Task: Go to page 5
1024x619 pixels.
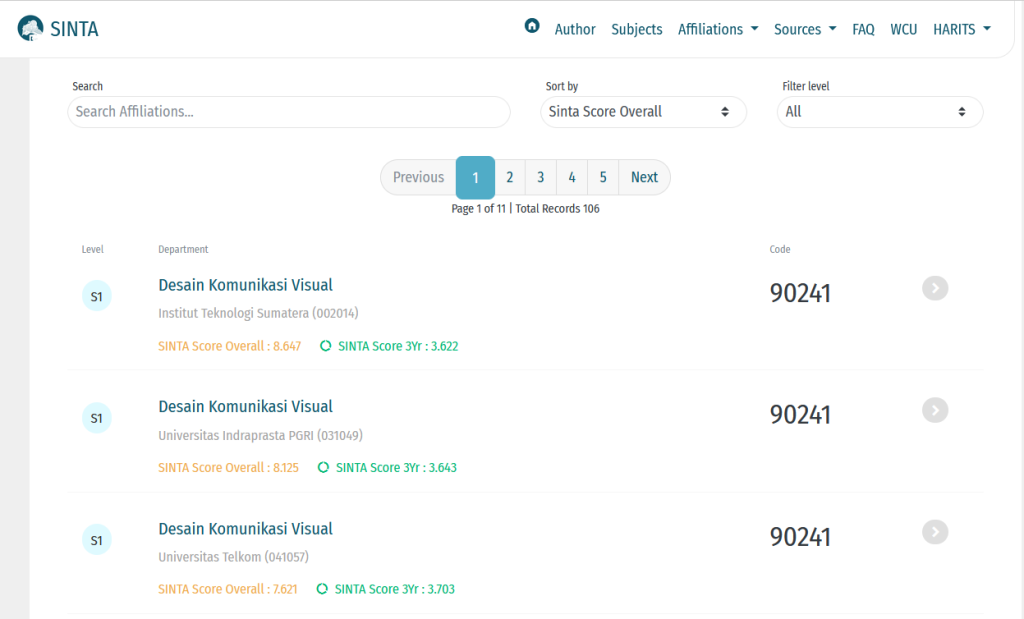Action: (603, 177)
